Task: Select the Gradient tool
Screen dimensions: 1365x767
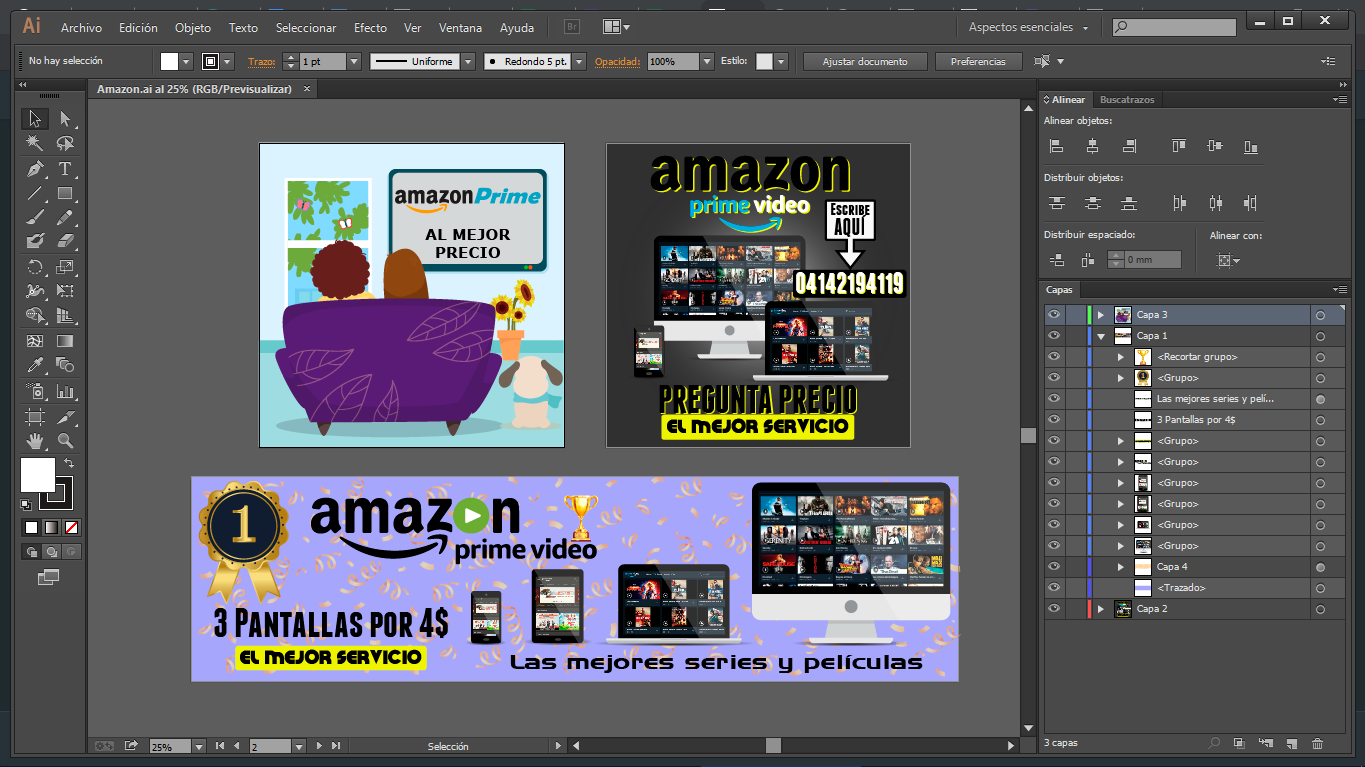Action: [65, 341]
